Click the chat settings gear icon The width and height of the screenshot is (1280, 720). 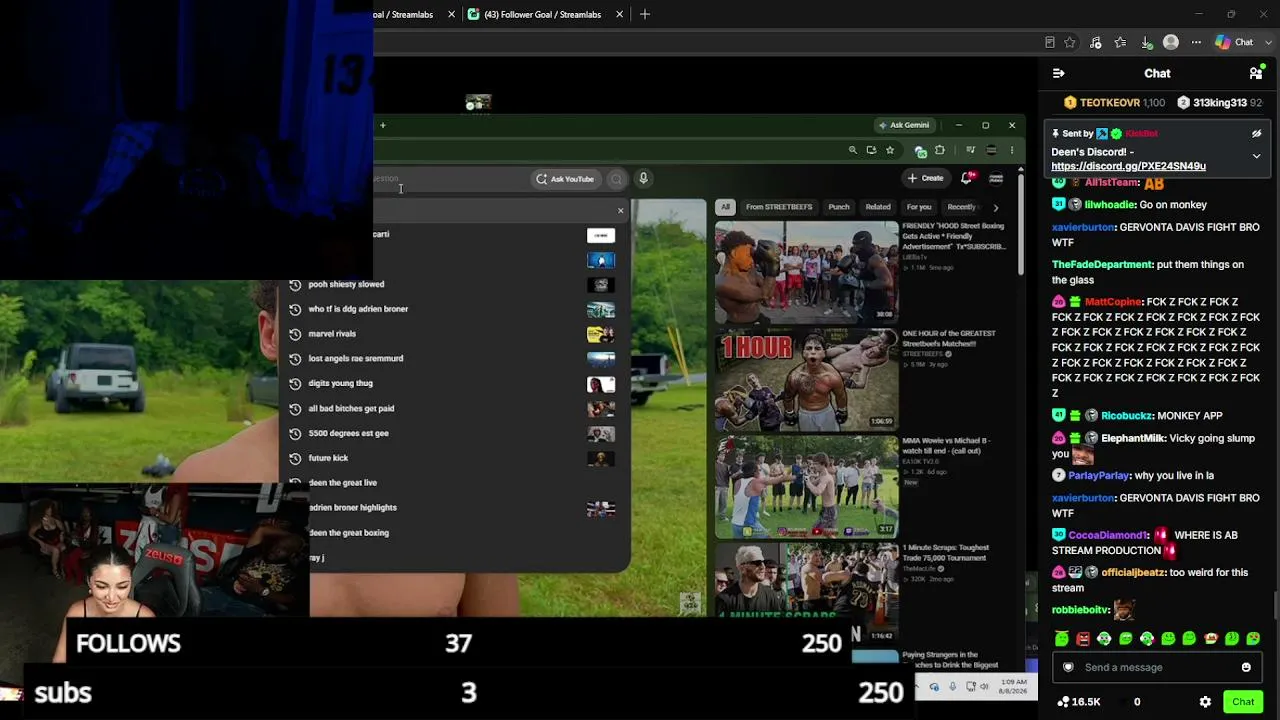[x=1205, y=702]
